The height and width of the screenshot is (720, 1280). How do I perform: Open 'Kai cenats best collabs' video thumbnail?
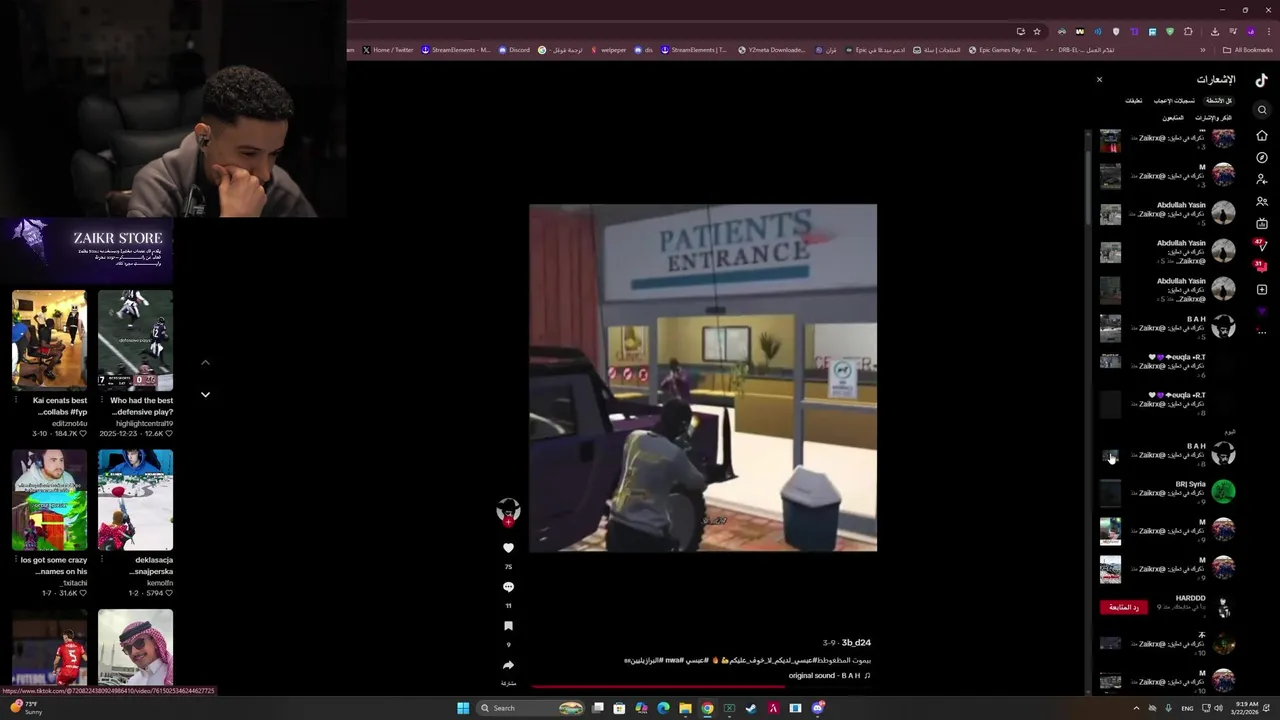coord(49,340)
